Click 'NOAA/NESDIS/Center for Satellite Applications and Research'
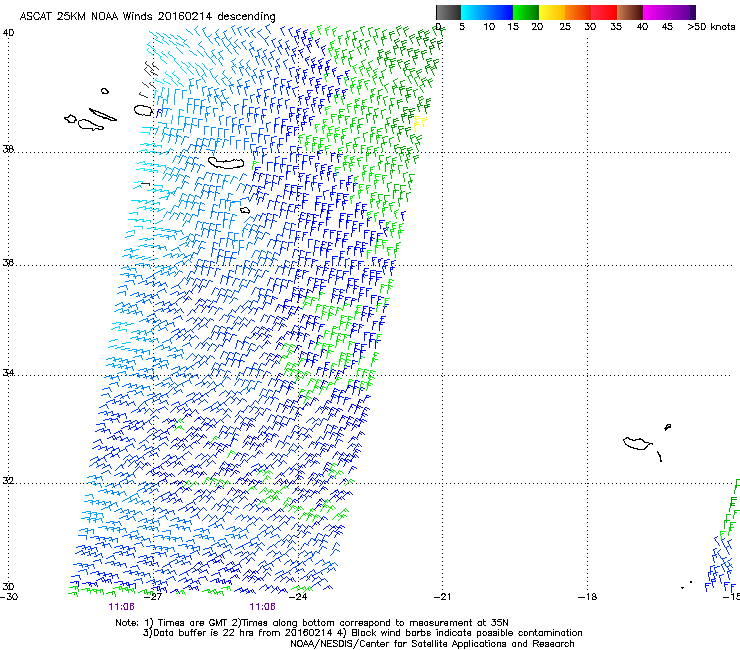The width and height of the screenshot is (740, 650). point(432,644)
